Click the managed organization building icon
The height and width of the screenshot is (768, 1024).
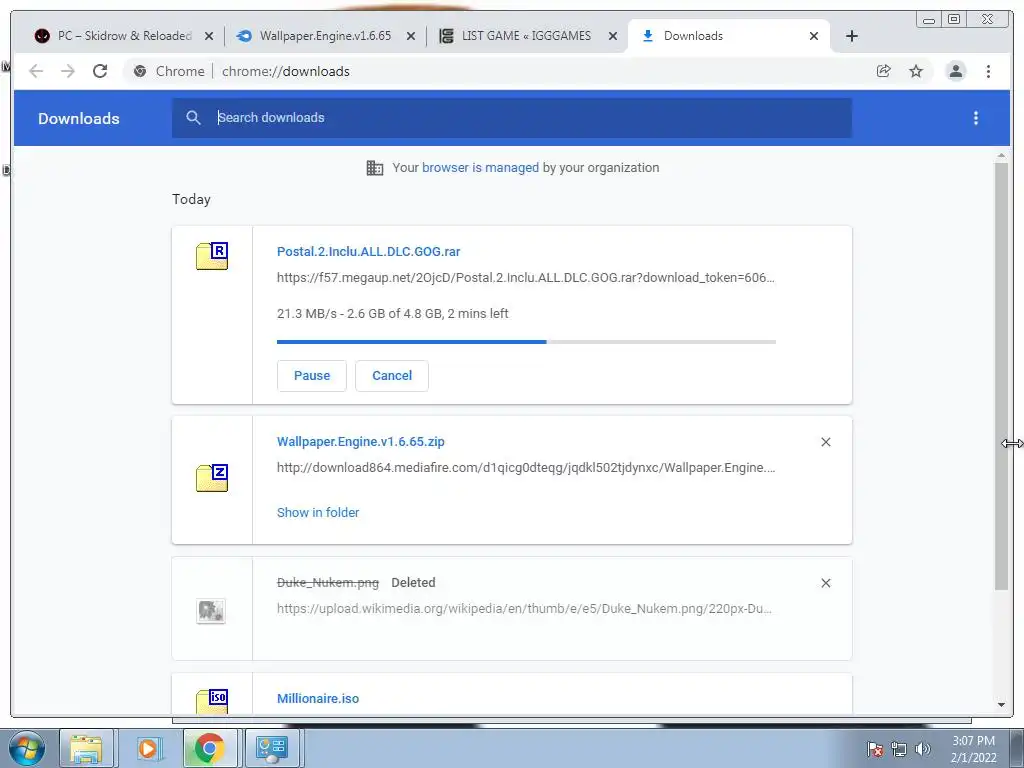(x=375, y=168)
